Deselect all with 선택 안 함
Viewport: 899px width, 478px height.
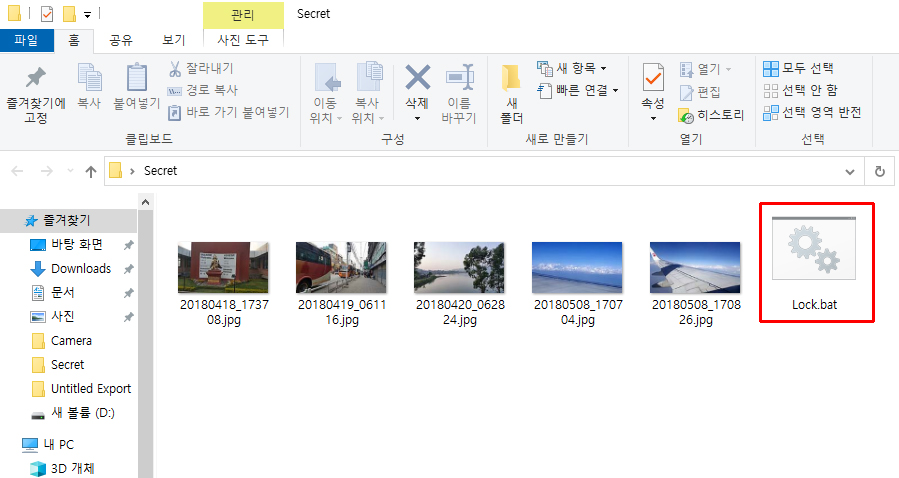tap(800, 90)
